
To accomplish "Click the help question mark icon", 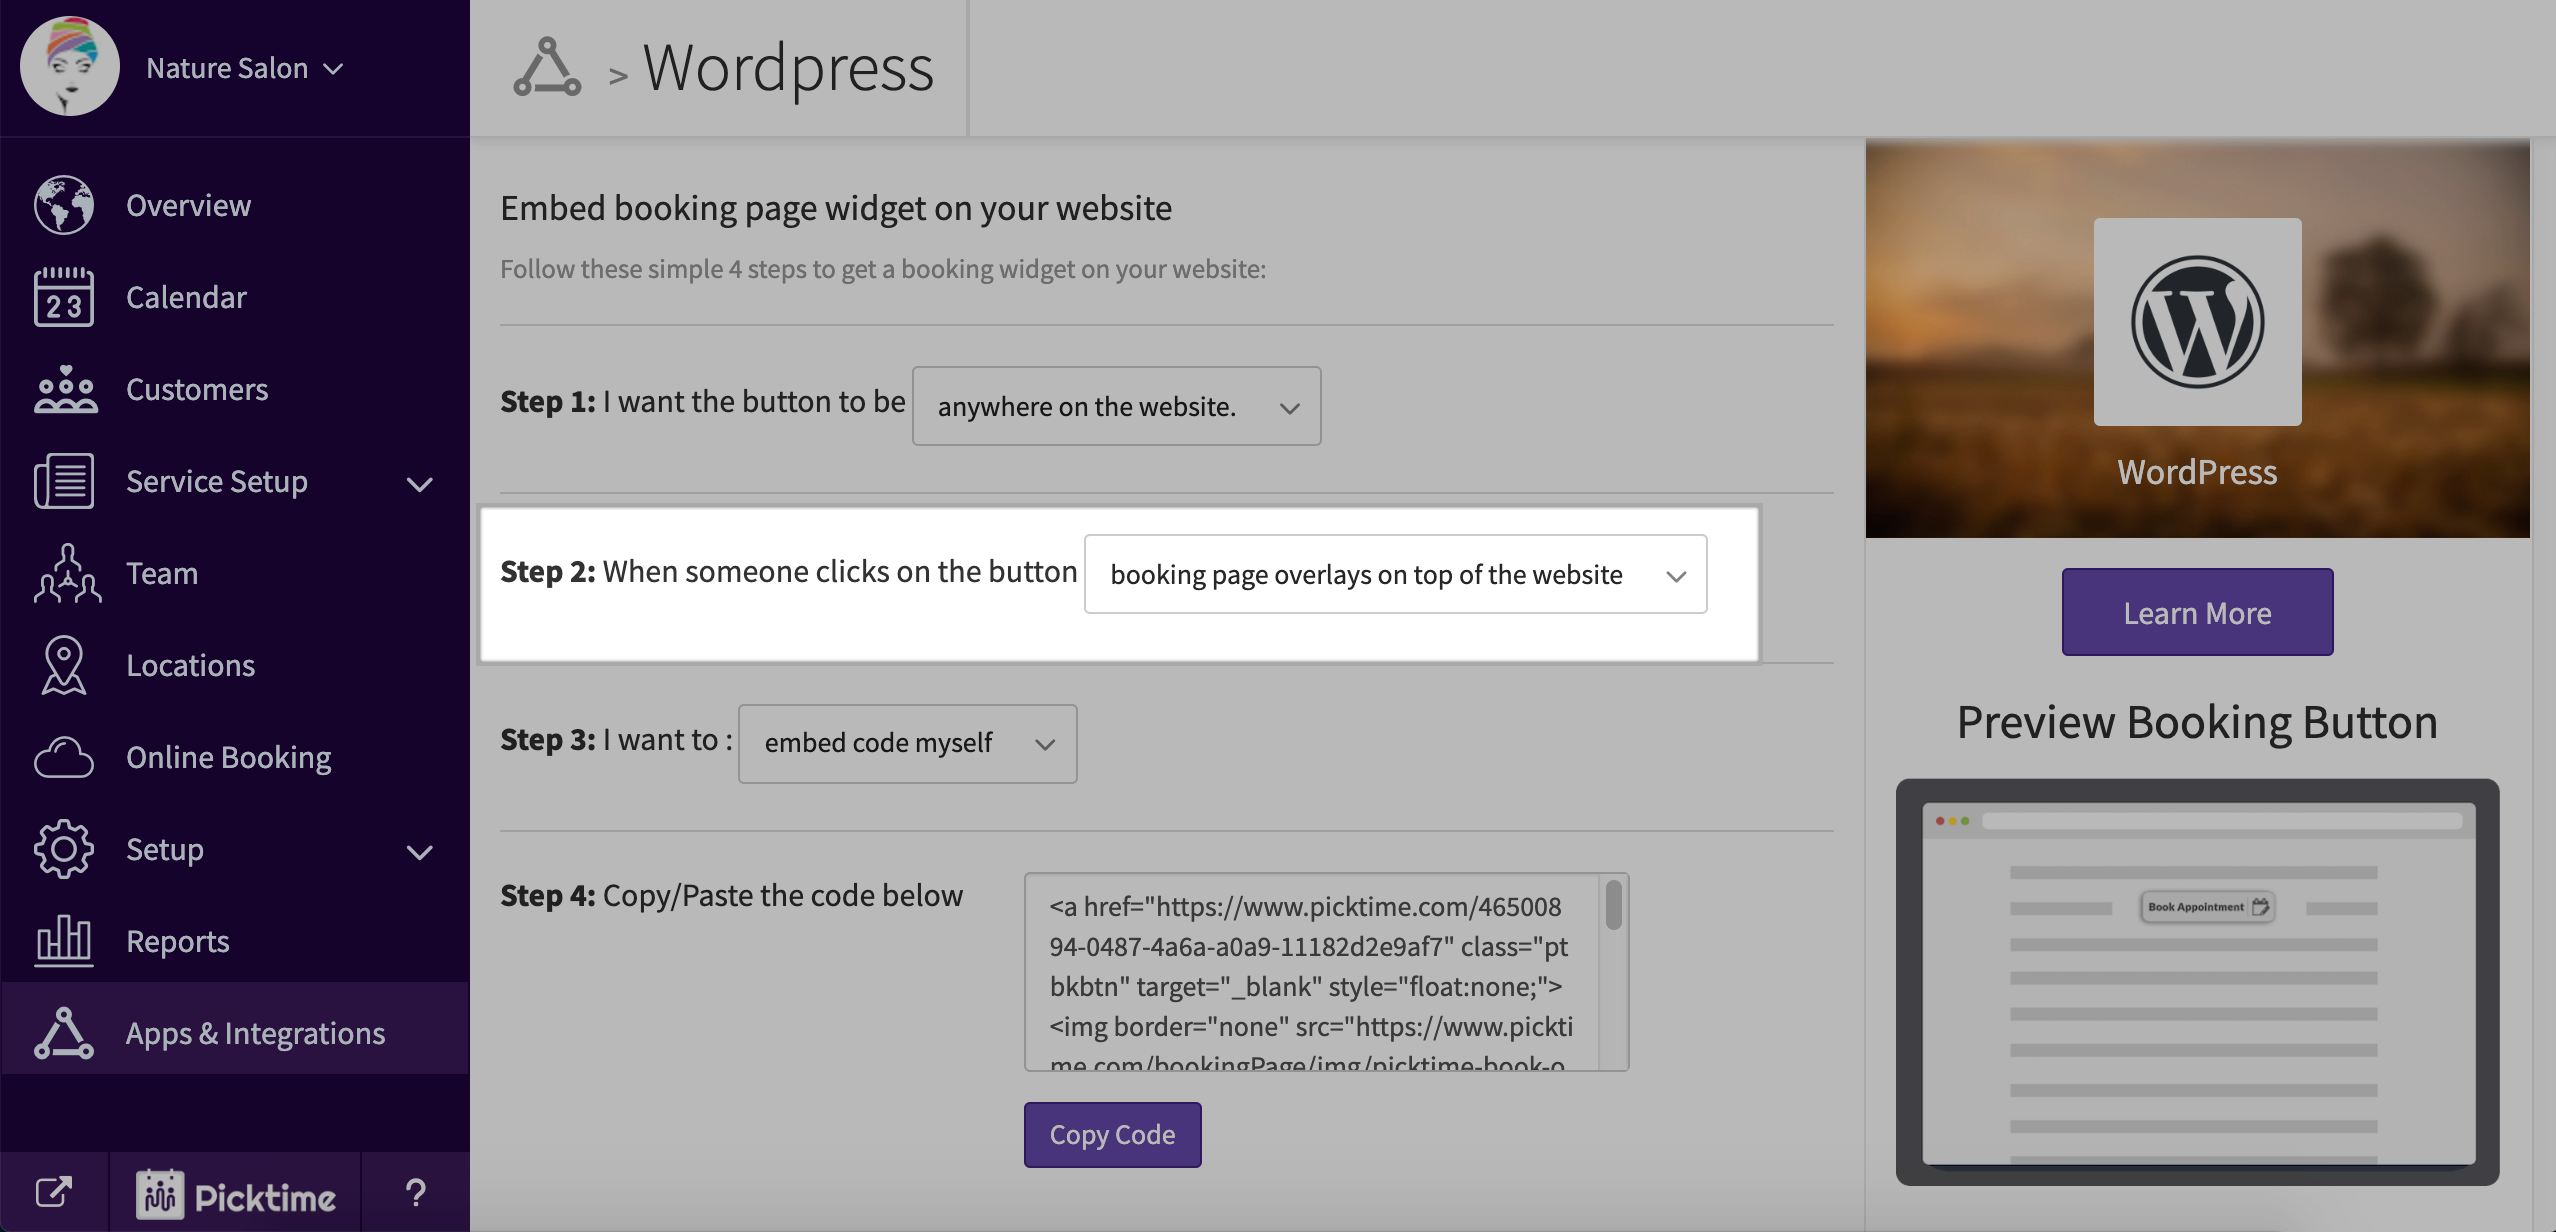I will pos(415,1192).
